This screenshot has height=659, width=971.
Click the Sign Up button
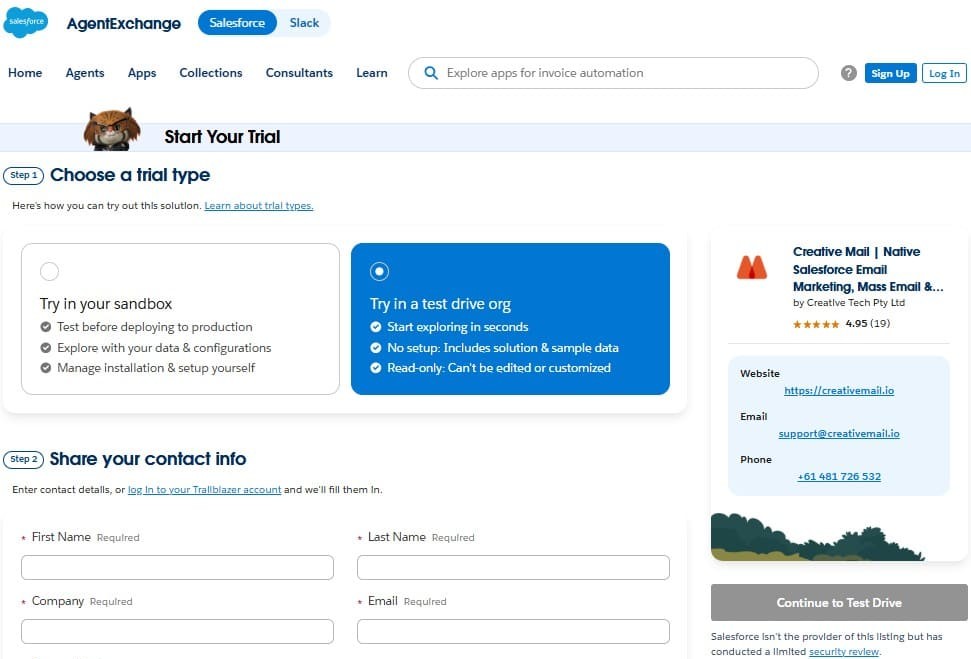[x=890, y=73]
